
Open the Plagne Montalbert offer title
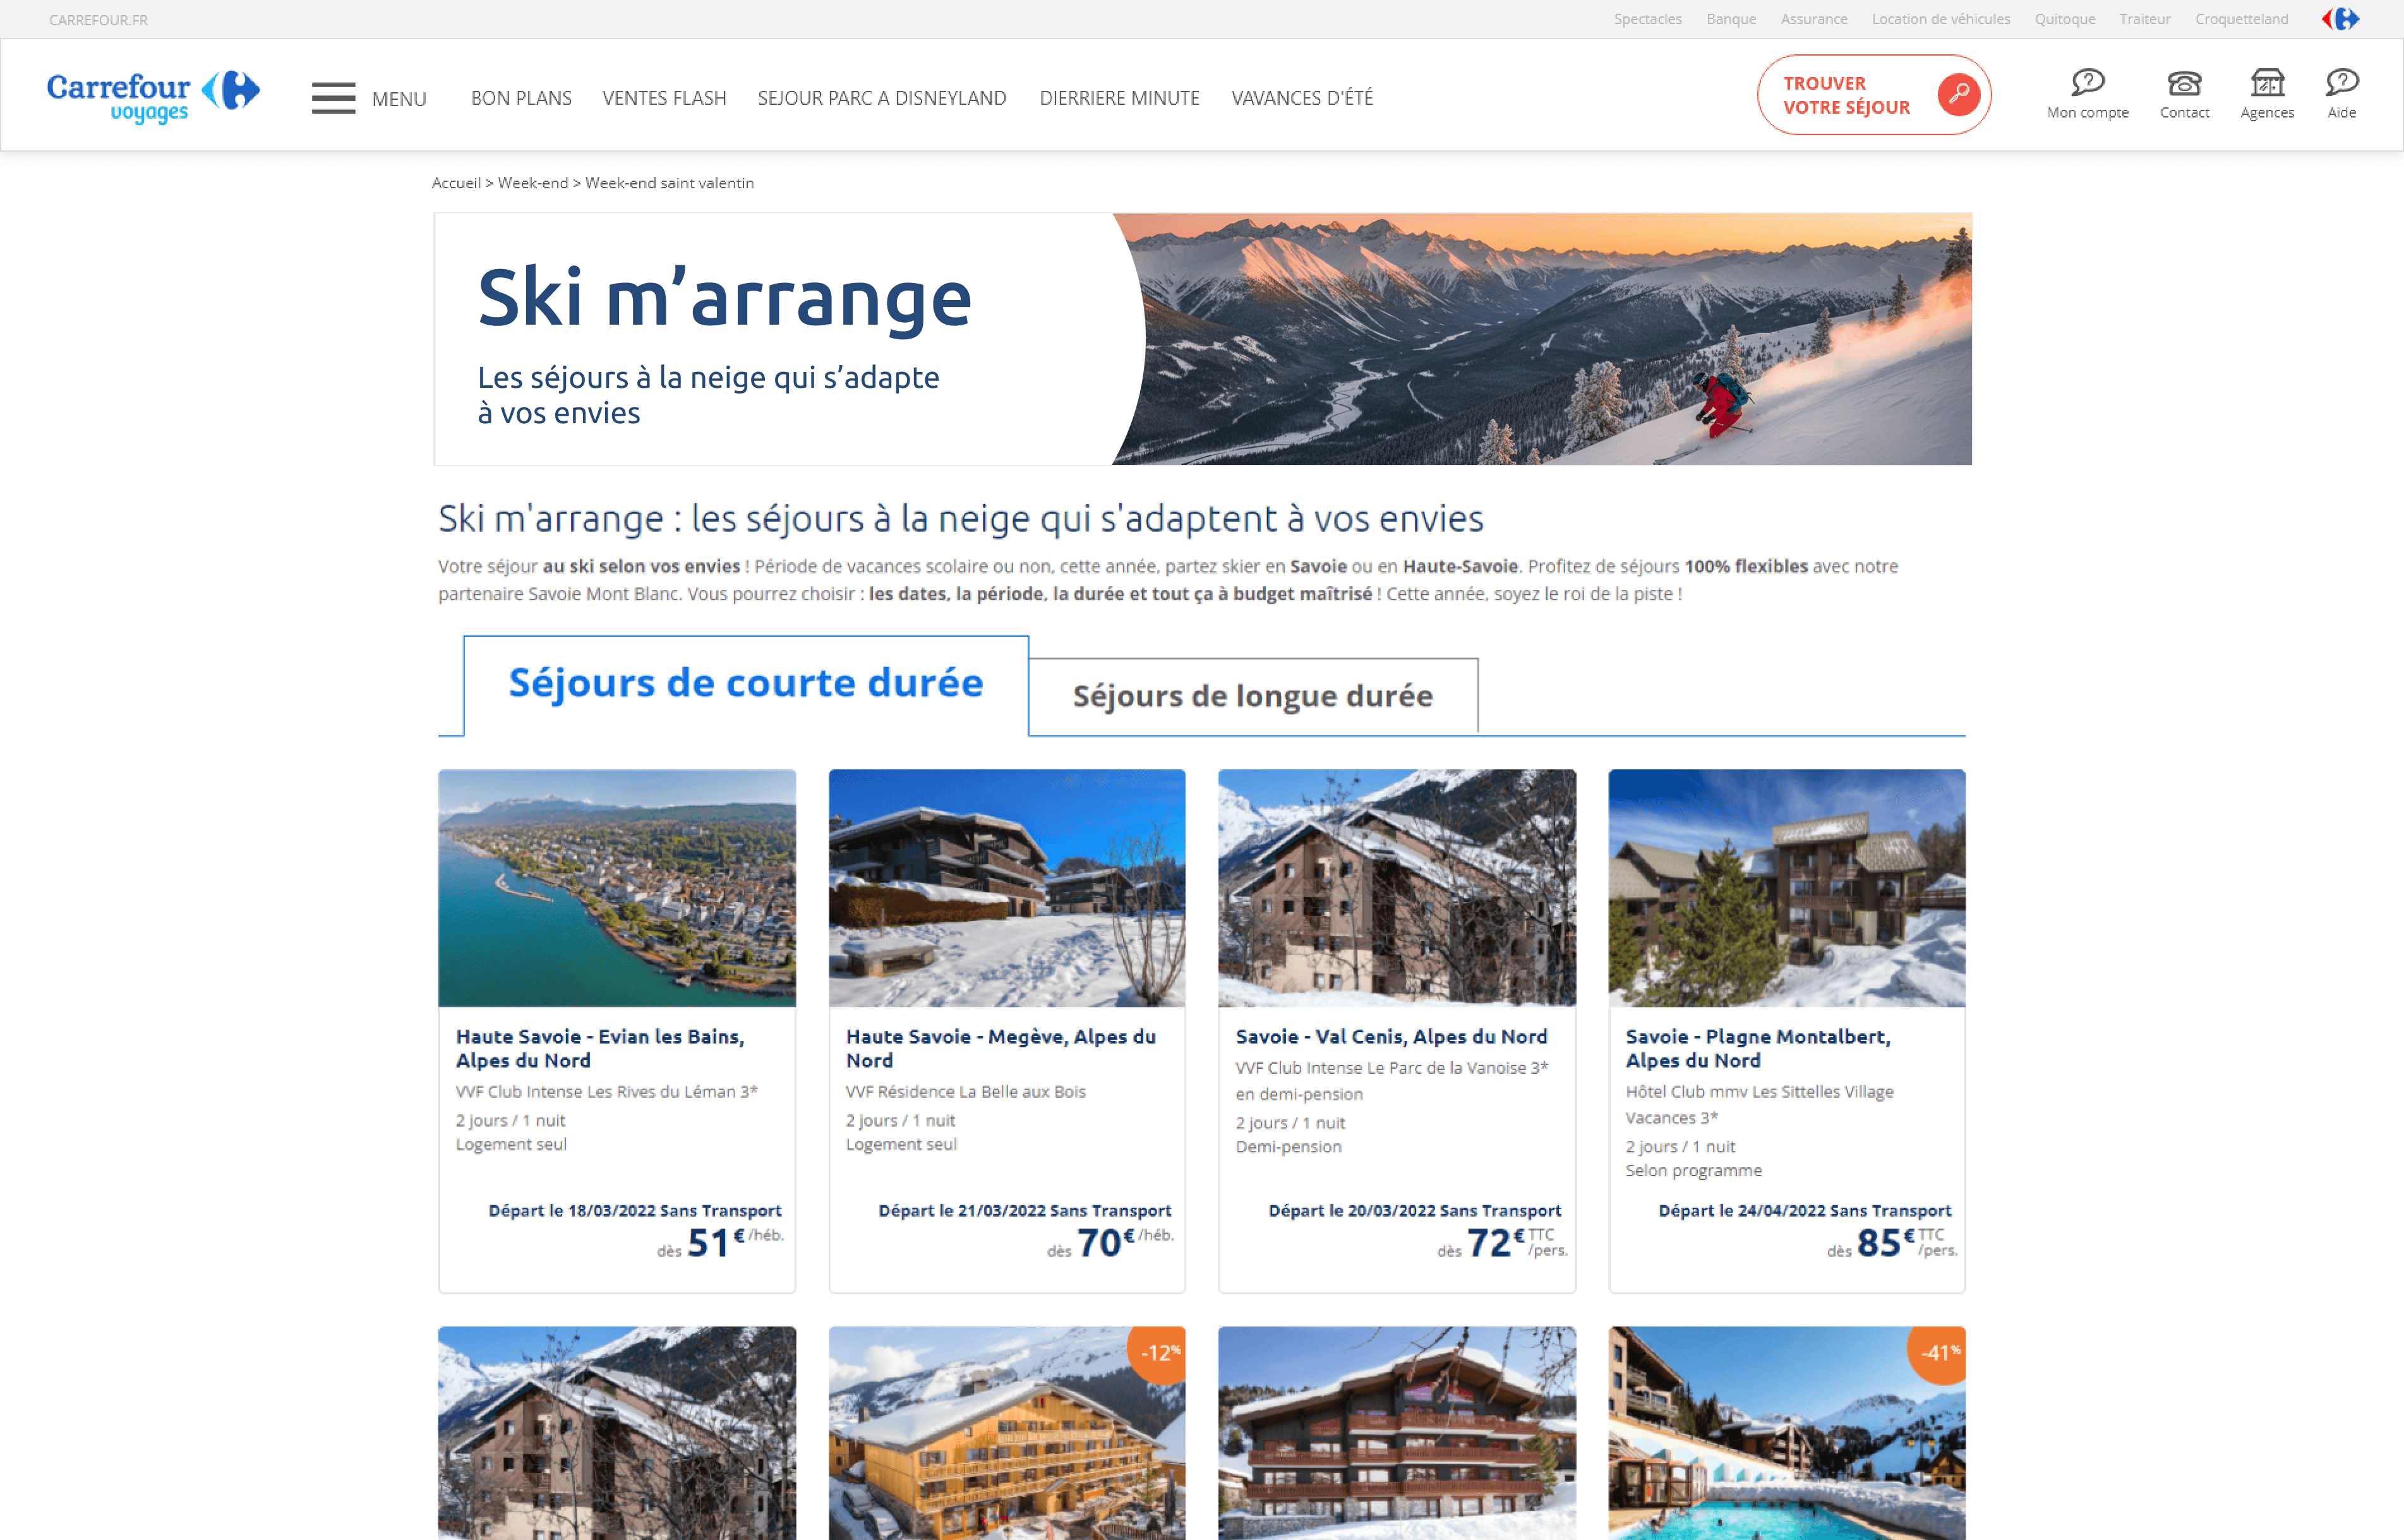1757,1049
